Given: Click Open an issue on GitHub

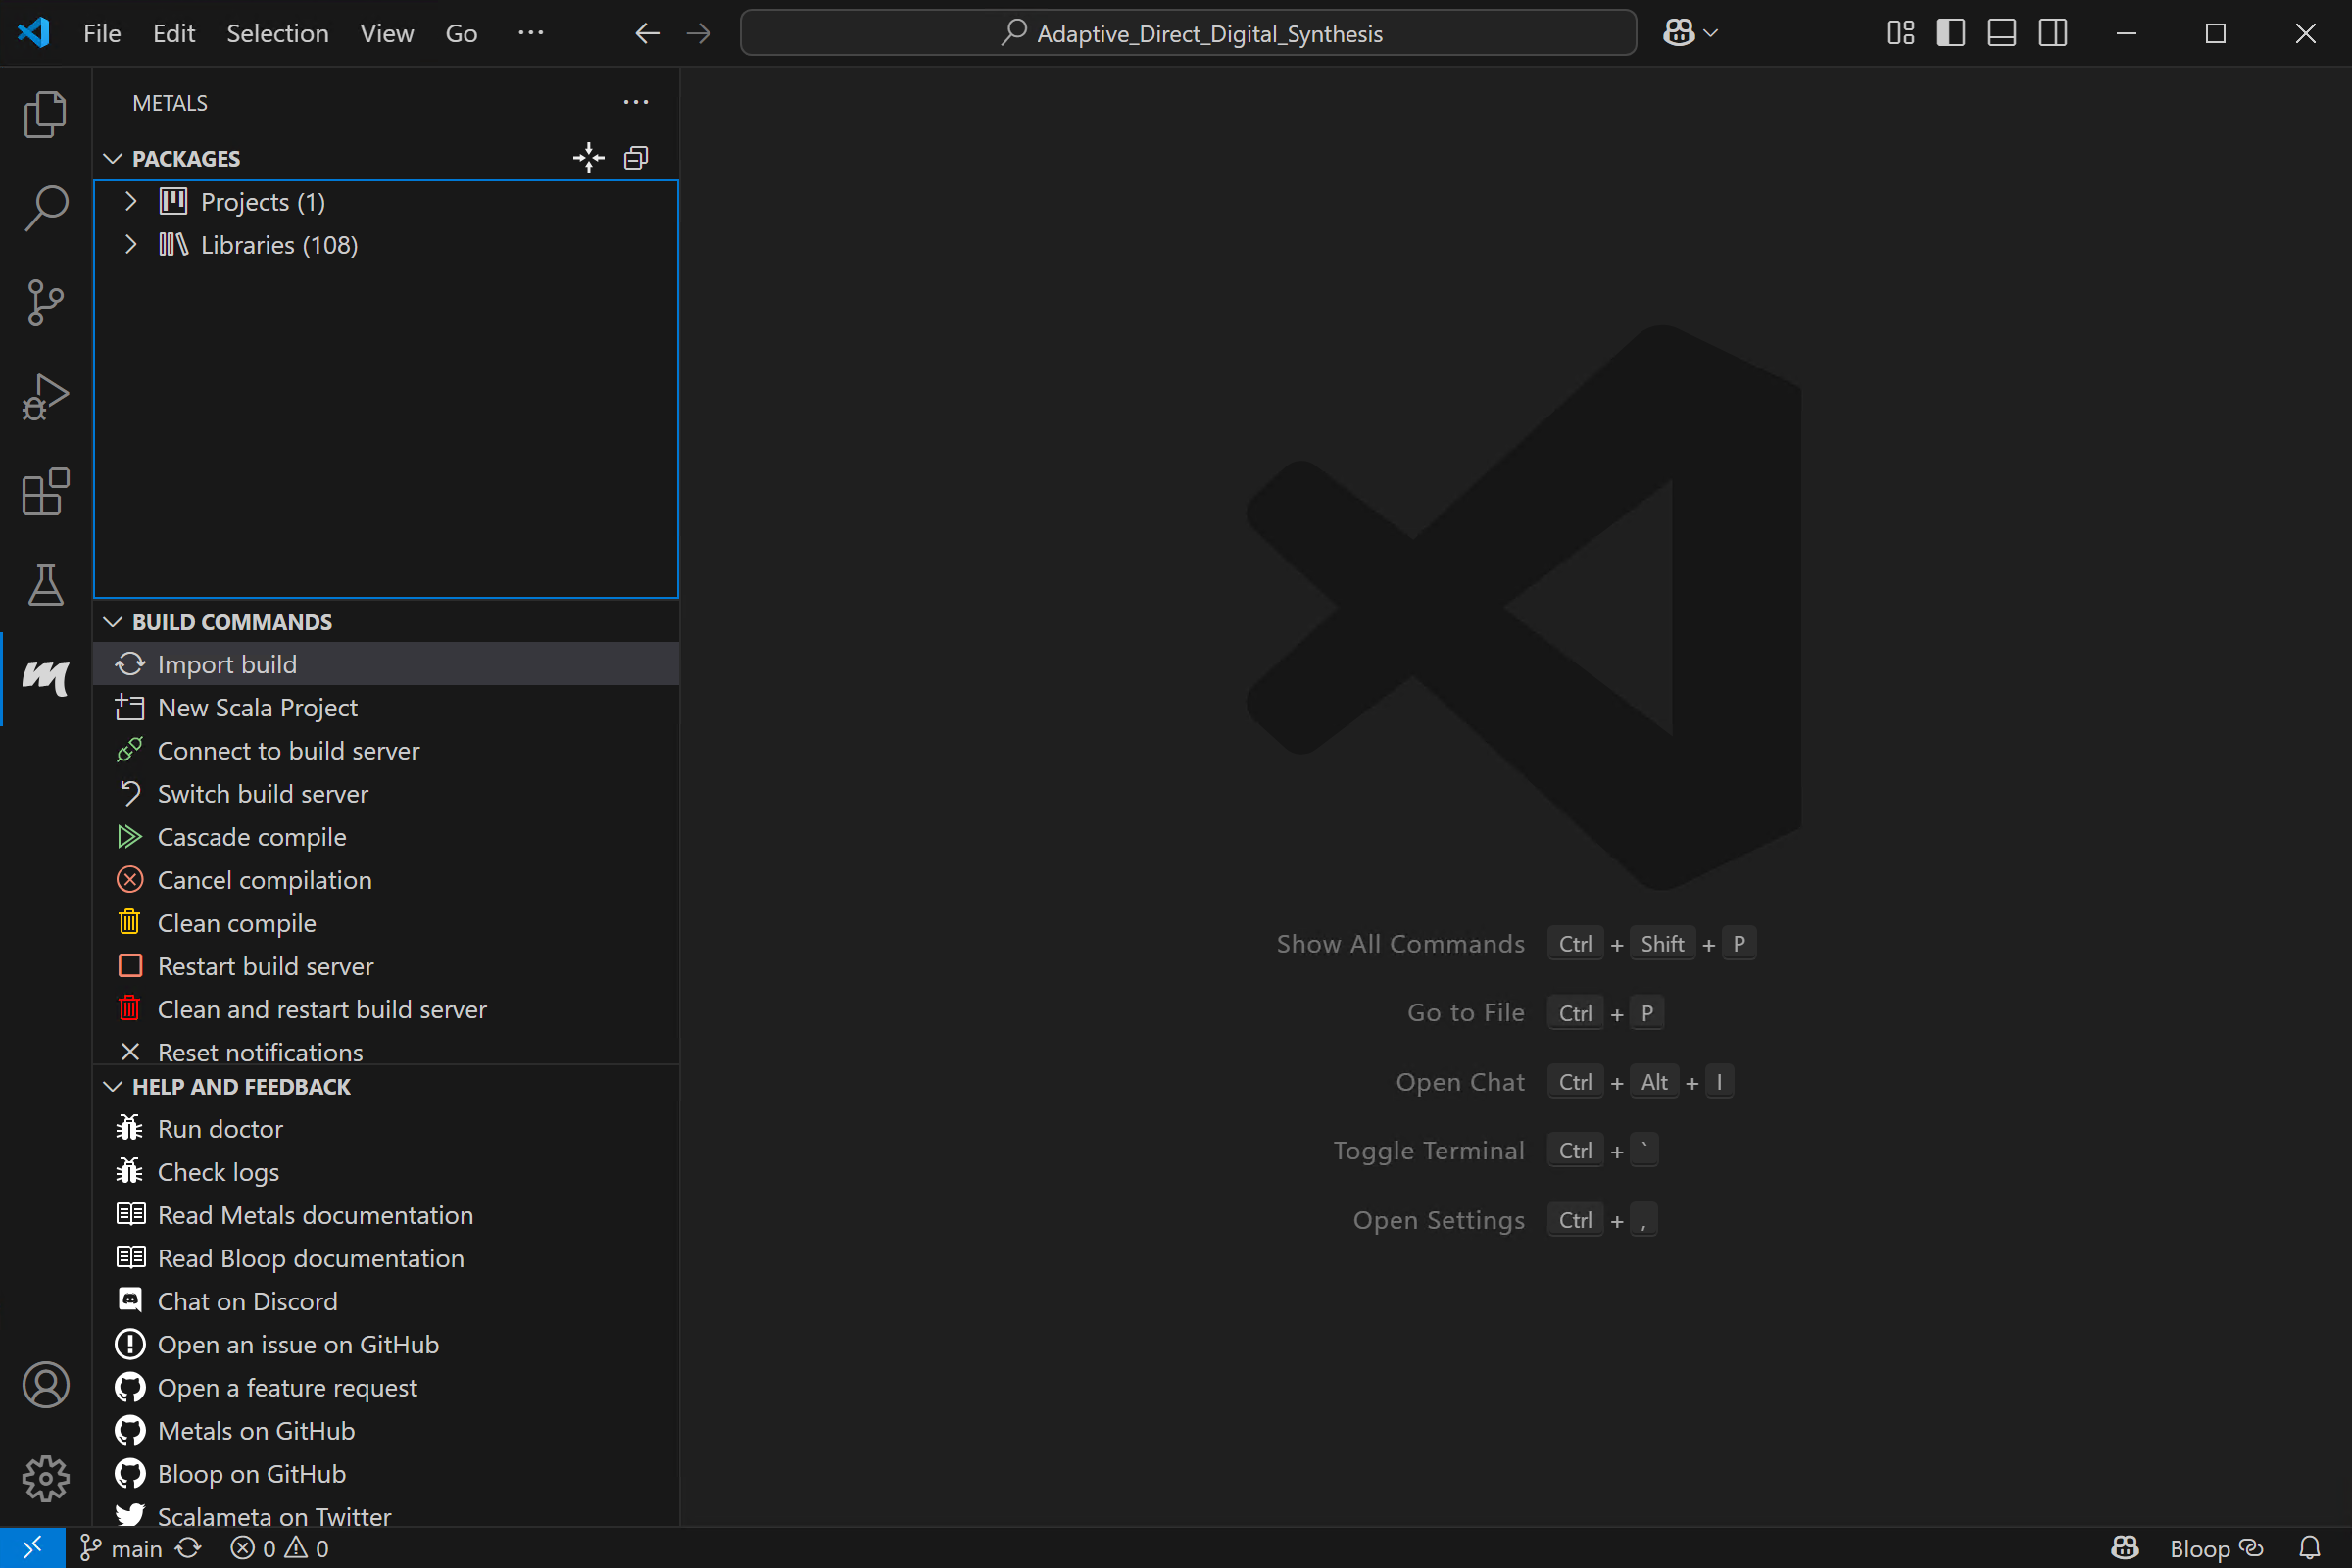Looking at the screenshot, I should pos(386,1343).
